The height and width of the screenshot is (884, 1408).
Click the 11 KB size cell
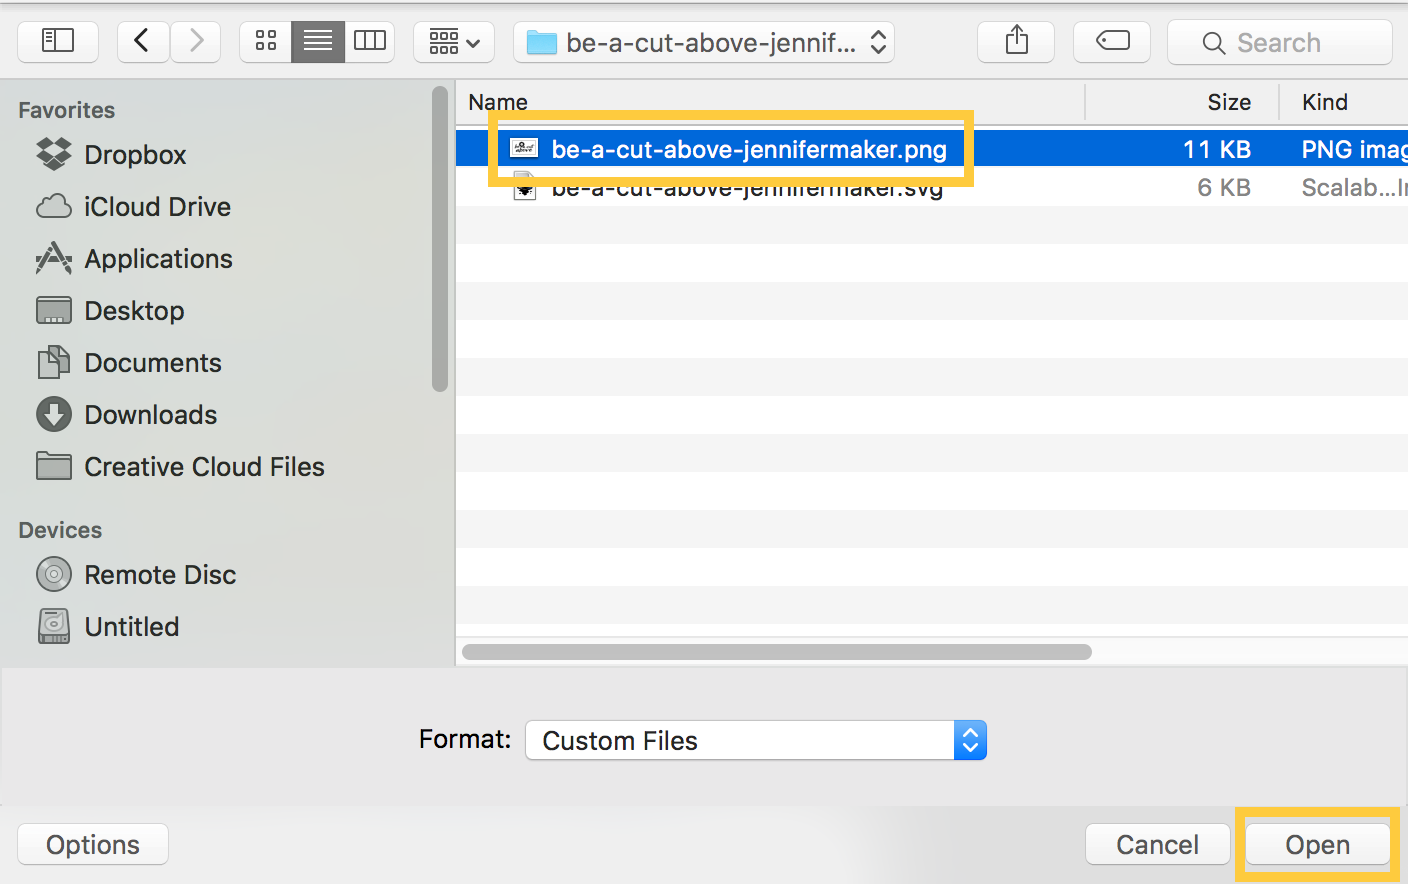(x=1217, y=149)
